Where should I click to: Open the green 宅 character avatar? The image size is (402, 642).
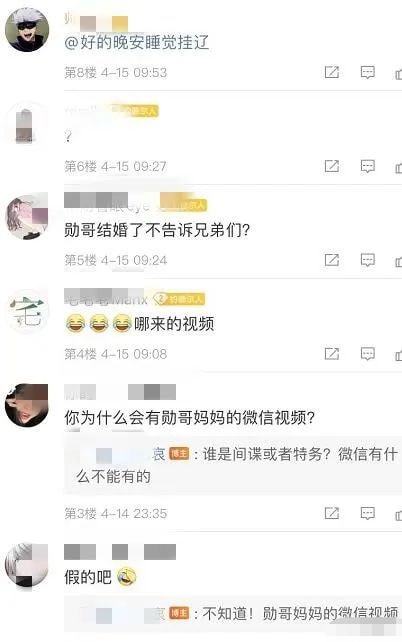tap(27, 312)
